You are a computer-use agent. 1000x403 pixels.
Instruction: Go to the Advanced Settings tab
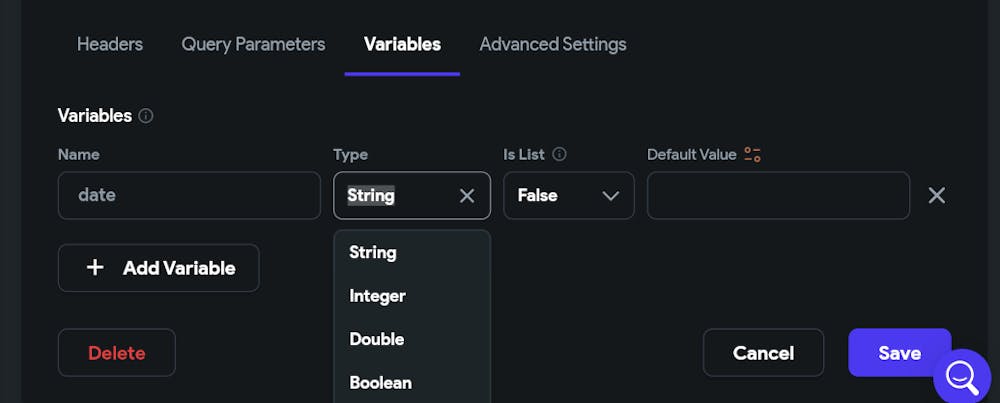(553, 44)
